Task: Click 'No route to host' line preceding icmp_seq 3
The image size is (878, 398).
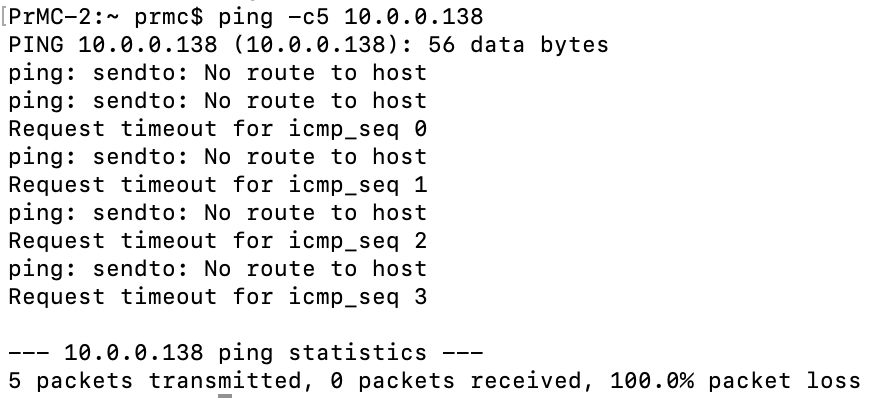Action: pos(218,269)
